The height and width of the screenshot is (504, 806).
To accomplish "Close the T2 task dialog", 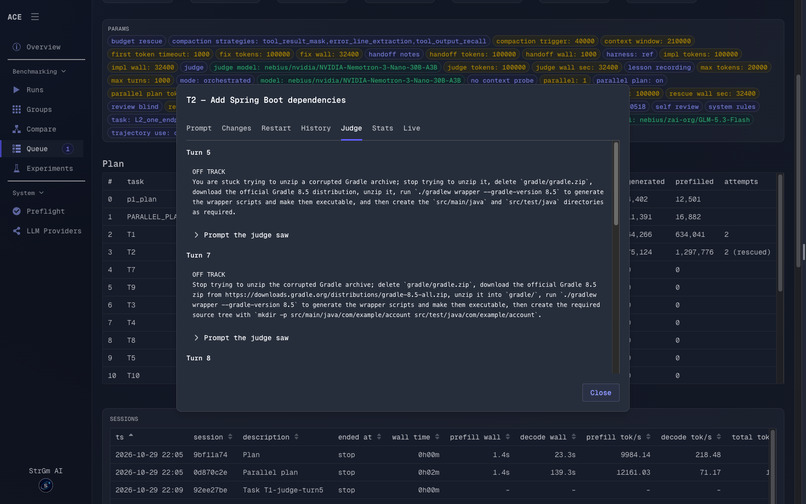I will (x=600, y=392).
